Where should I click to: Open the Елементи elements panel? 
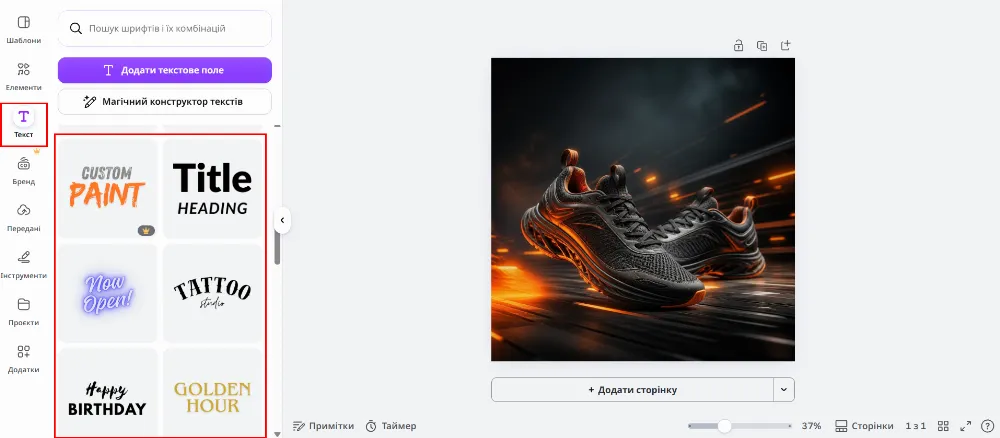click(24, 77)
